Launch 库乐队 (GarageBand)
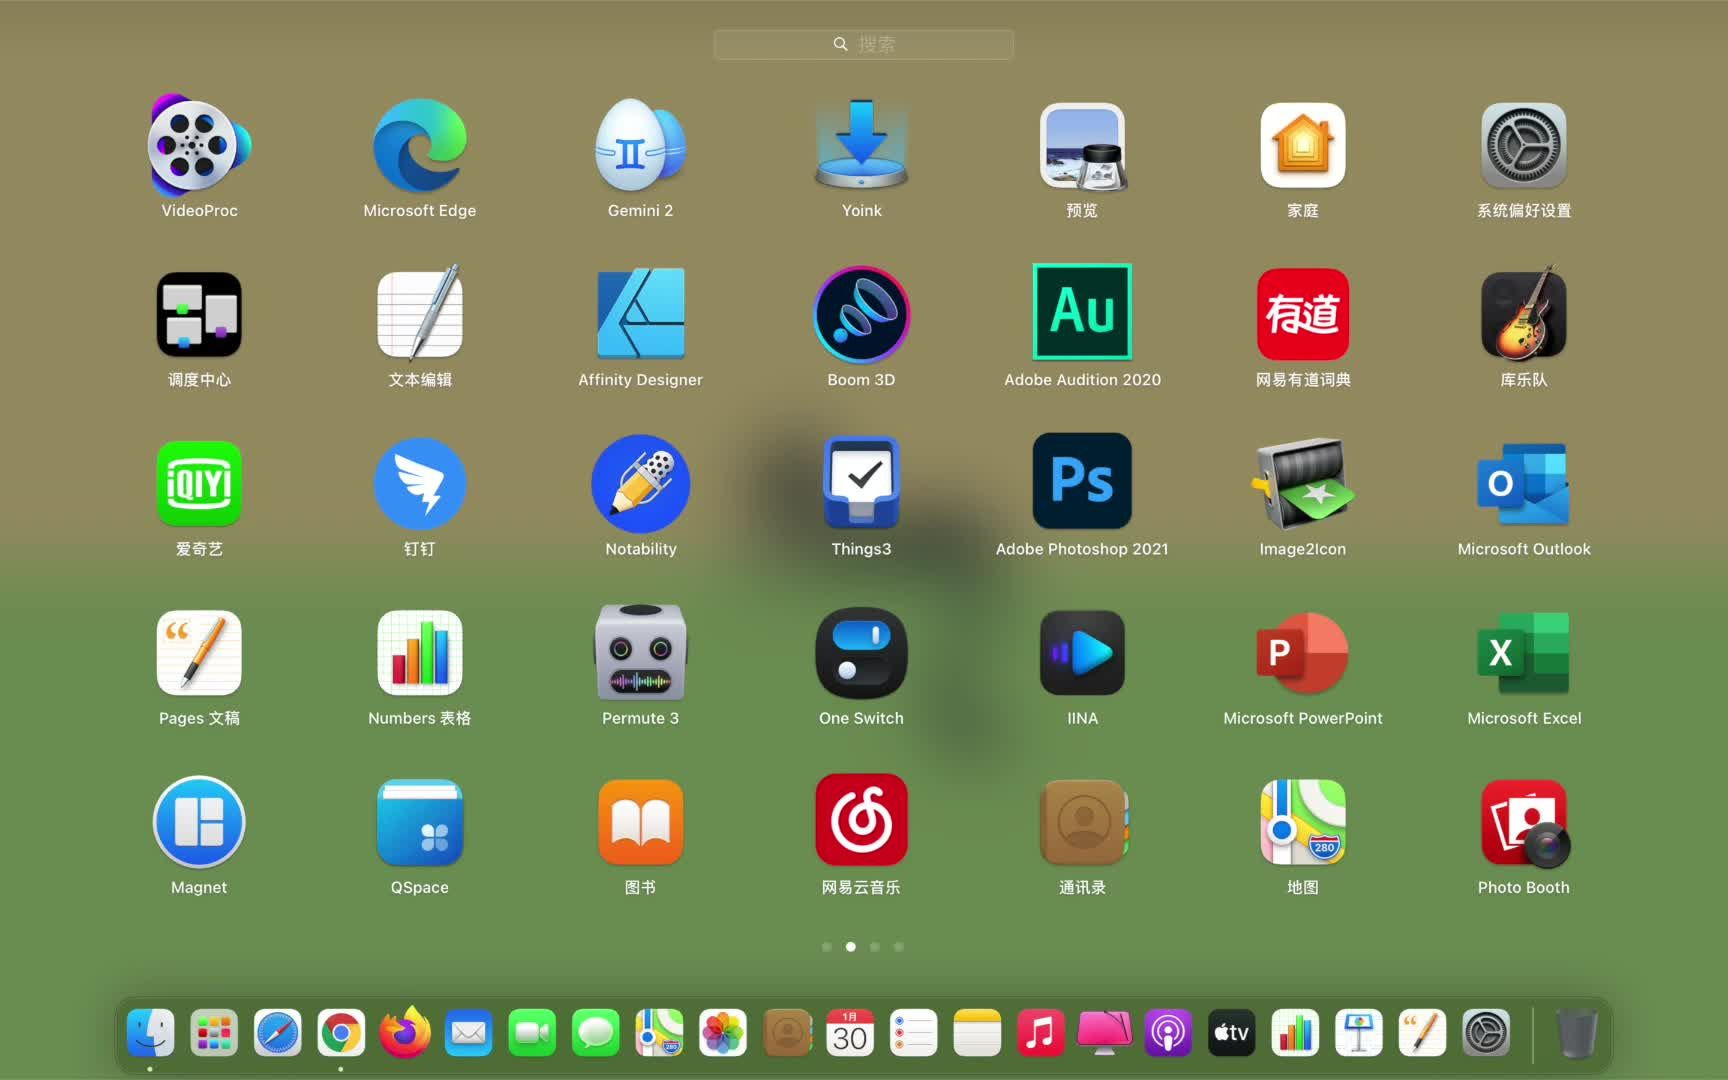This screenshot has width=1728, height=1080. pyautogui.click(x=1524, y=315)
